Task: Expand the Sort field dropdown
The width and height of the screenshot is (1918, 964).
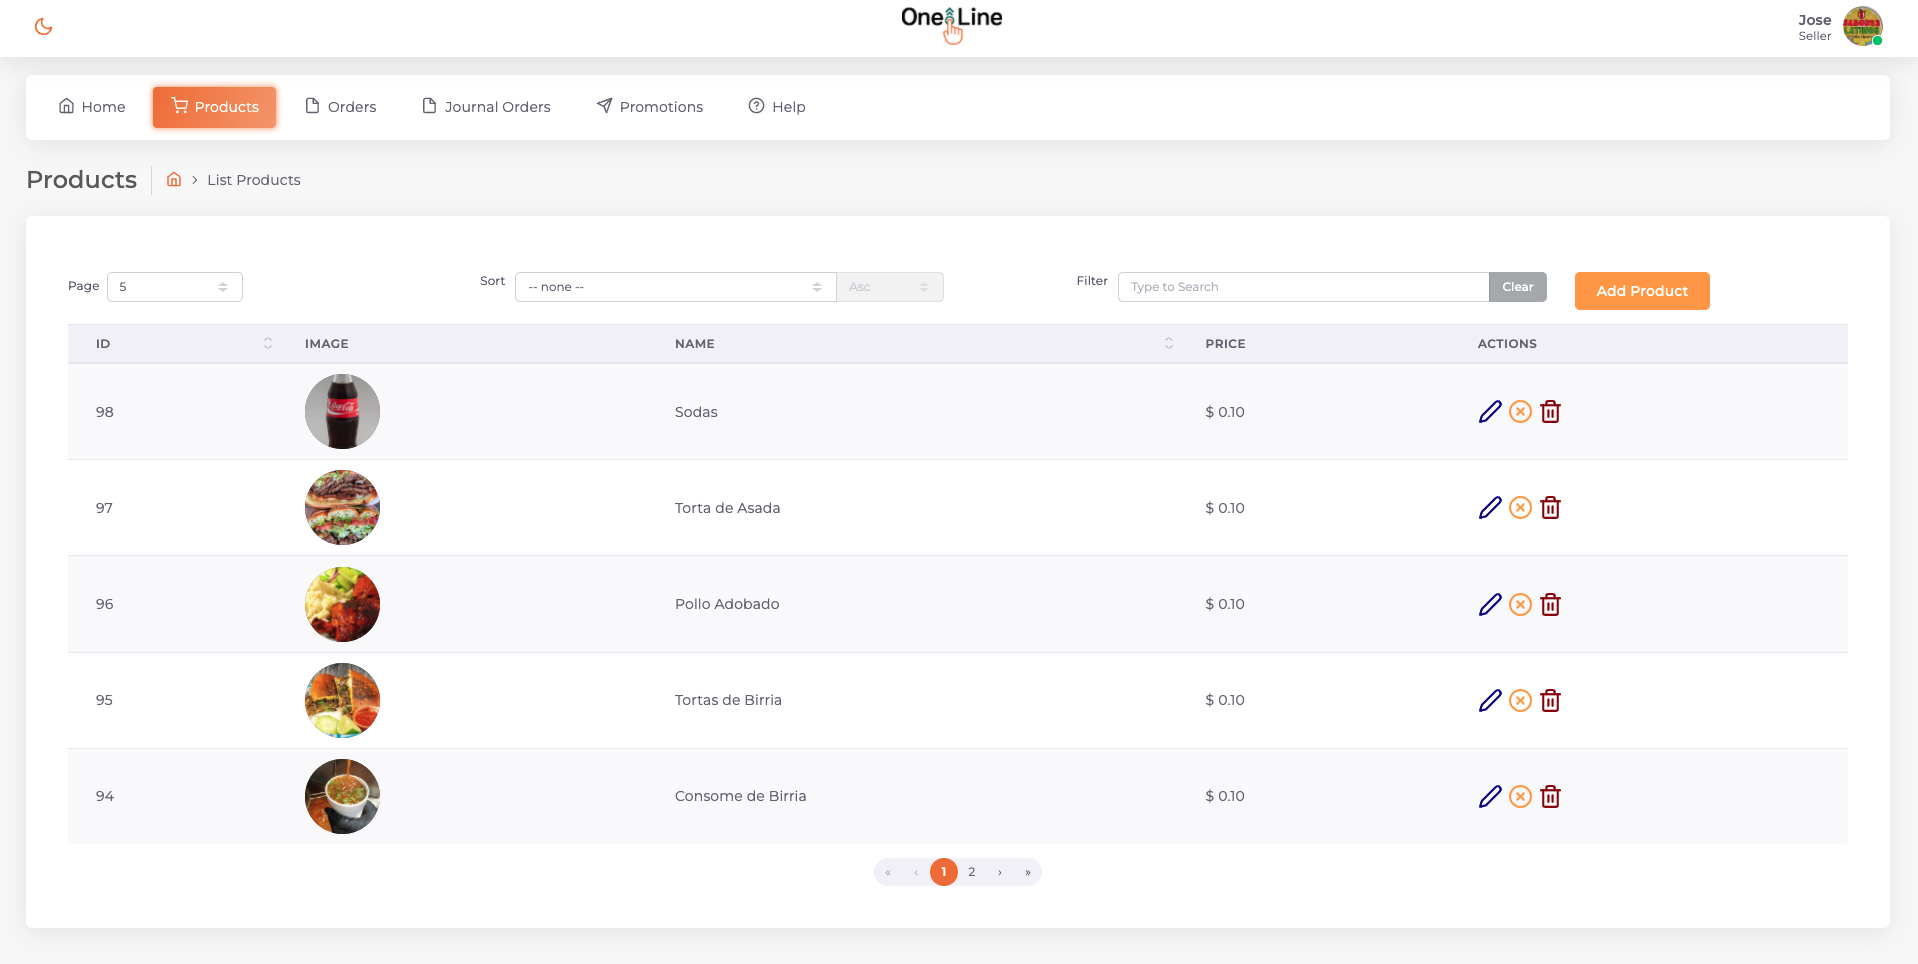Action: (x=675, y=287)
